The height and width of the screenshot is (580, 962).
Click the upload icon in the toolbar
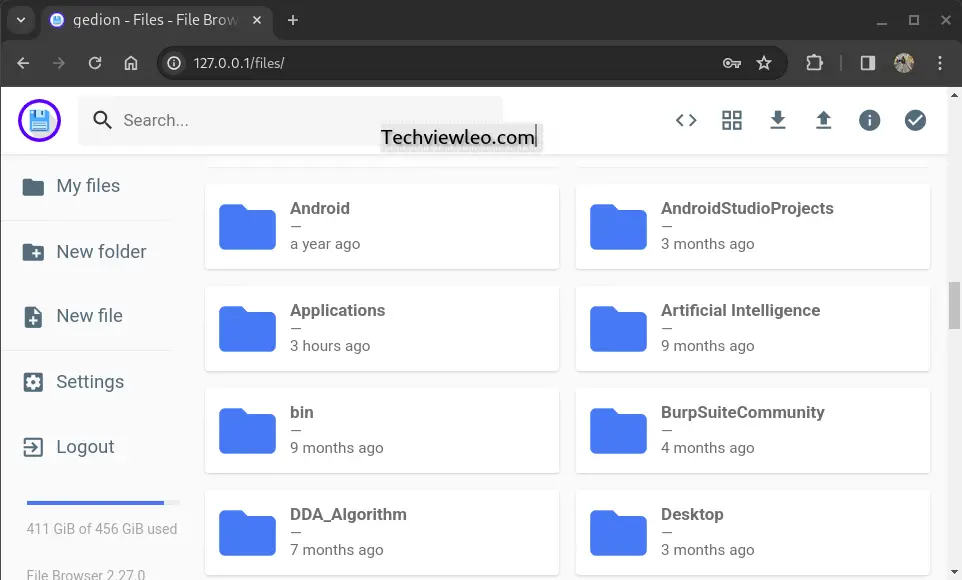coord(823,120)
